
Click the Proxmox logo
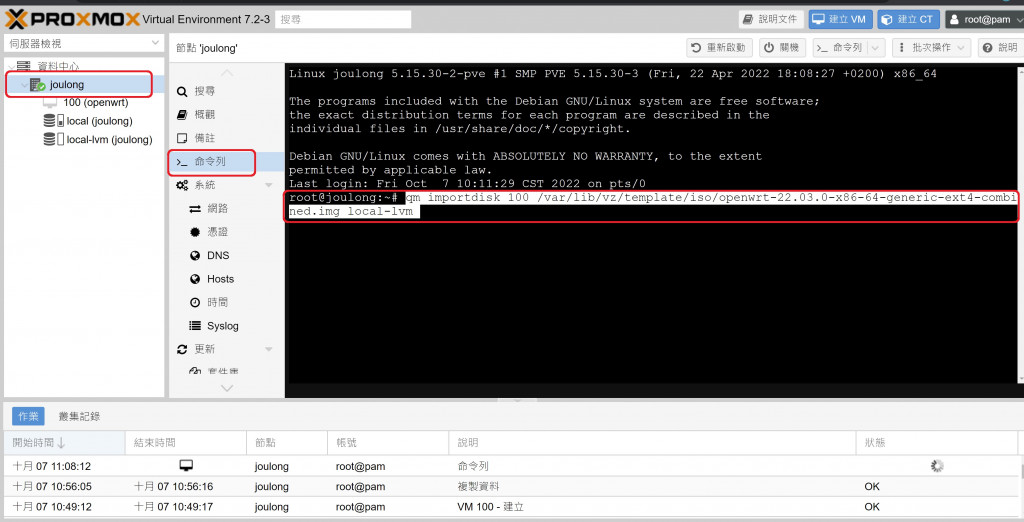[x=72, y=19]
